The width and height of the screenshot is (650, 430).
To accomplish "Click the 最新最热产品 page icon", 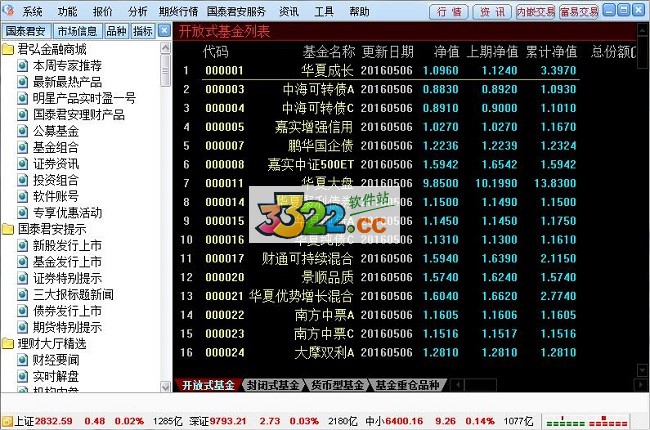I will (23, 82).
